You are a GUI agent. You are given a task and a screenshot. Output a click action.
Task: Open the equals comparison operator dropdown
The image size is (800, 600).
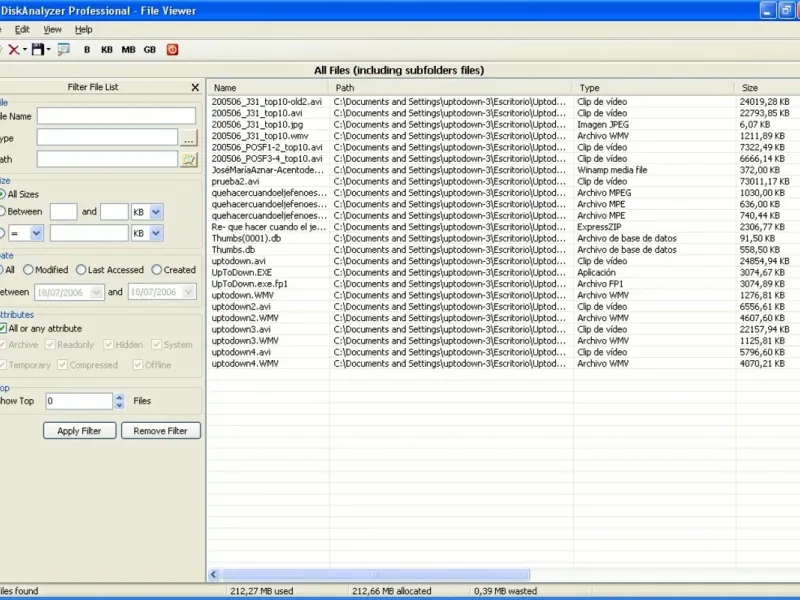coord(36,233)
